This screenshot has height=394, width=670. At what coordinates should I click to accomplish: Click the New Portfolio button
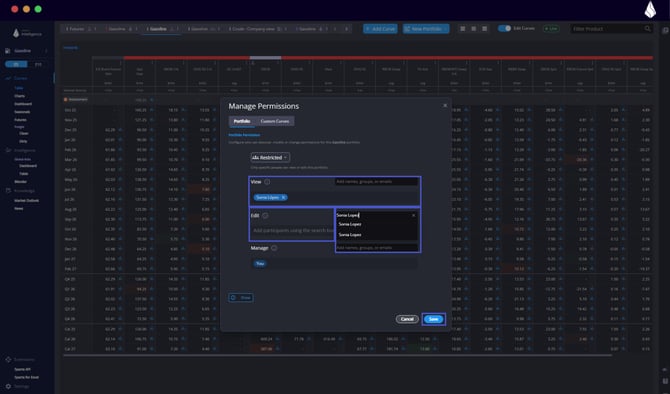(426, 29)
